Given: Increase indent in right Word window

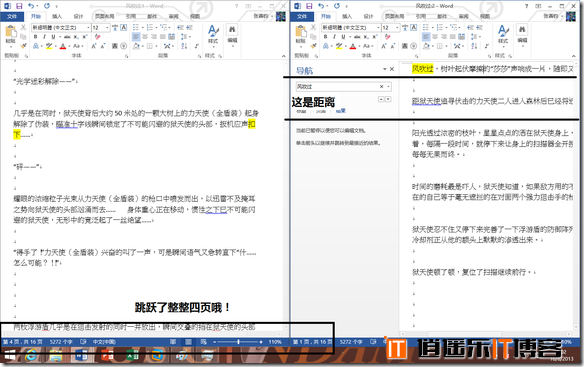Looking at the screenshot, I should click(x=479, y=27).
